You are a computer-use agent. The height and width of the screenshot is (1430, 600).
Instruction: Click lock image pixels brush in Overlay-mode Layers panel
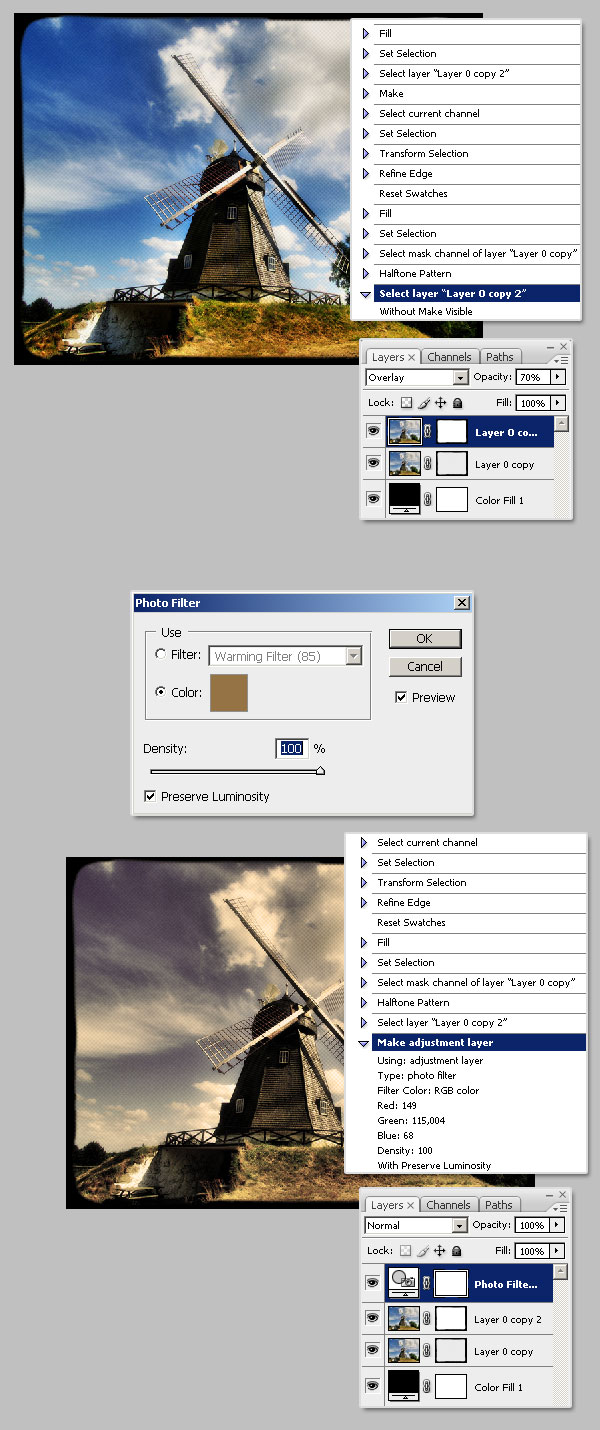(x=423, y=403)
